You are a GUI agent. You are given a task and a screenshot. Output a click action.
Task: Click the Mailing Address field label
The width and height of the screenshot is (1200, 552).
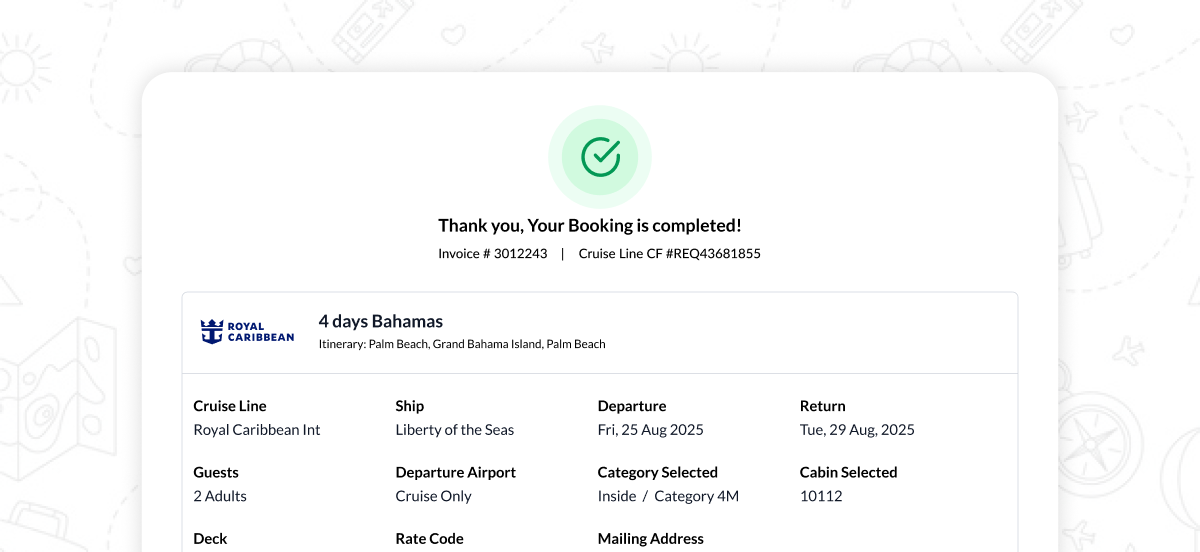(650, 538)
